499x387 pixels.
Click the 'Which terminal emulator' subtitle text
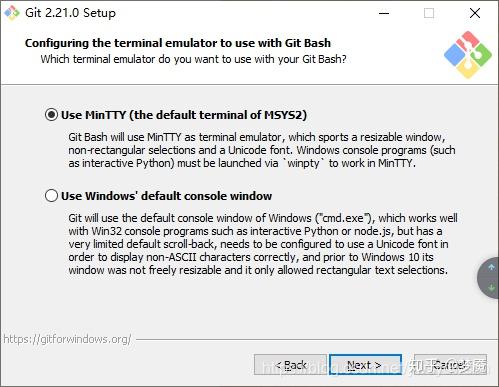click(x=193, y=59)
